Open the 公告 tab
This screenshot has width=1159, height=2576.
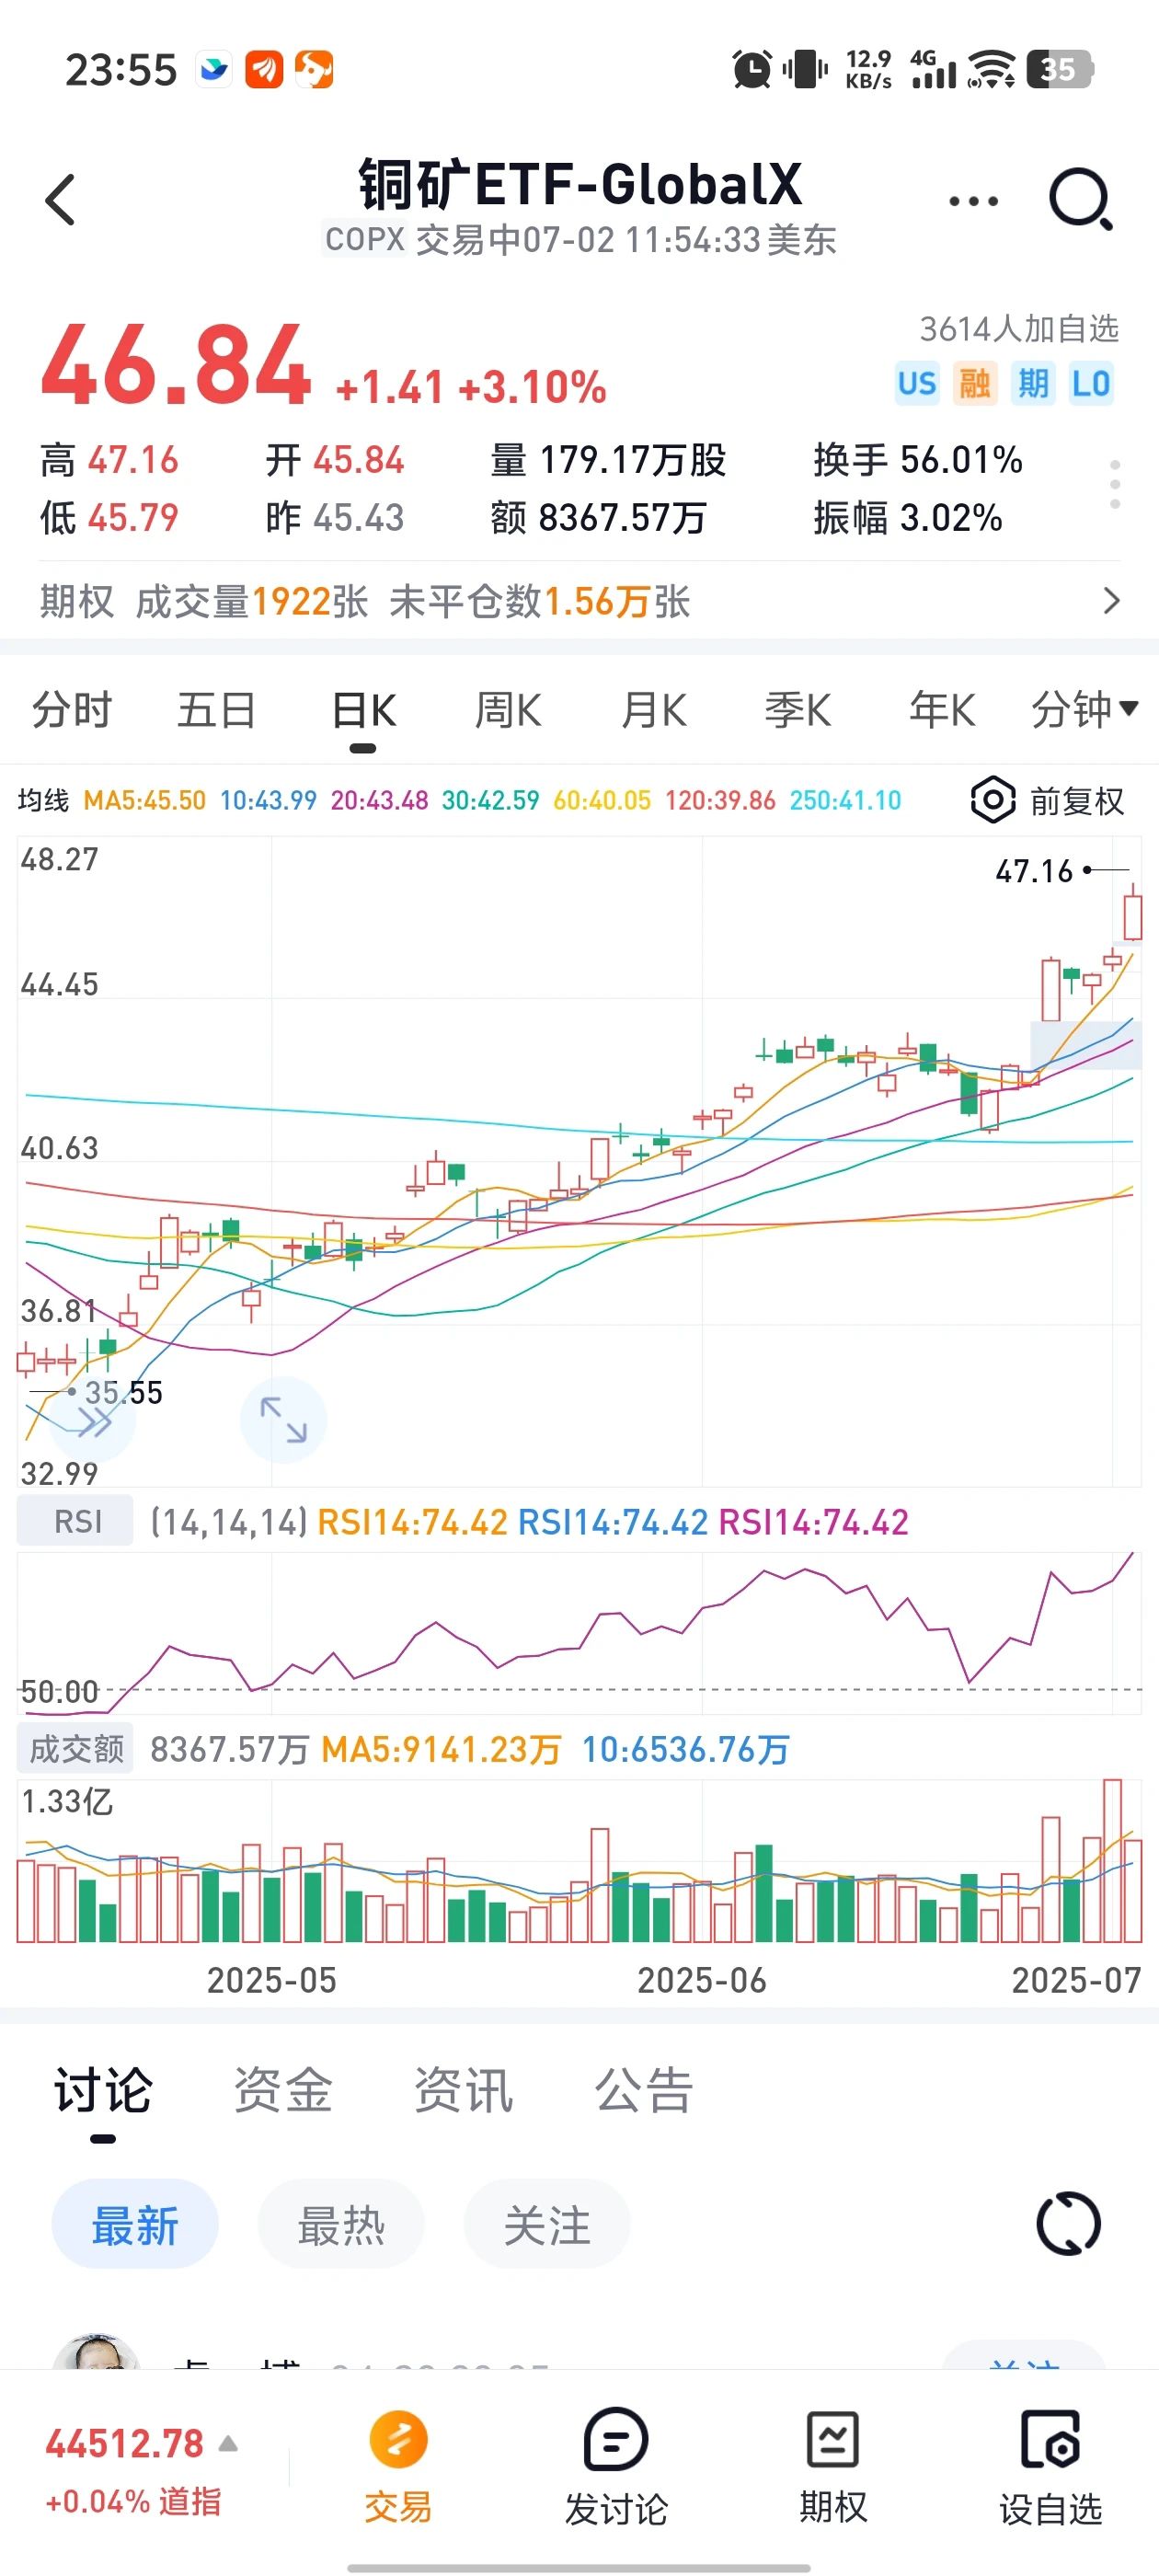click(645, 2091)
